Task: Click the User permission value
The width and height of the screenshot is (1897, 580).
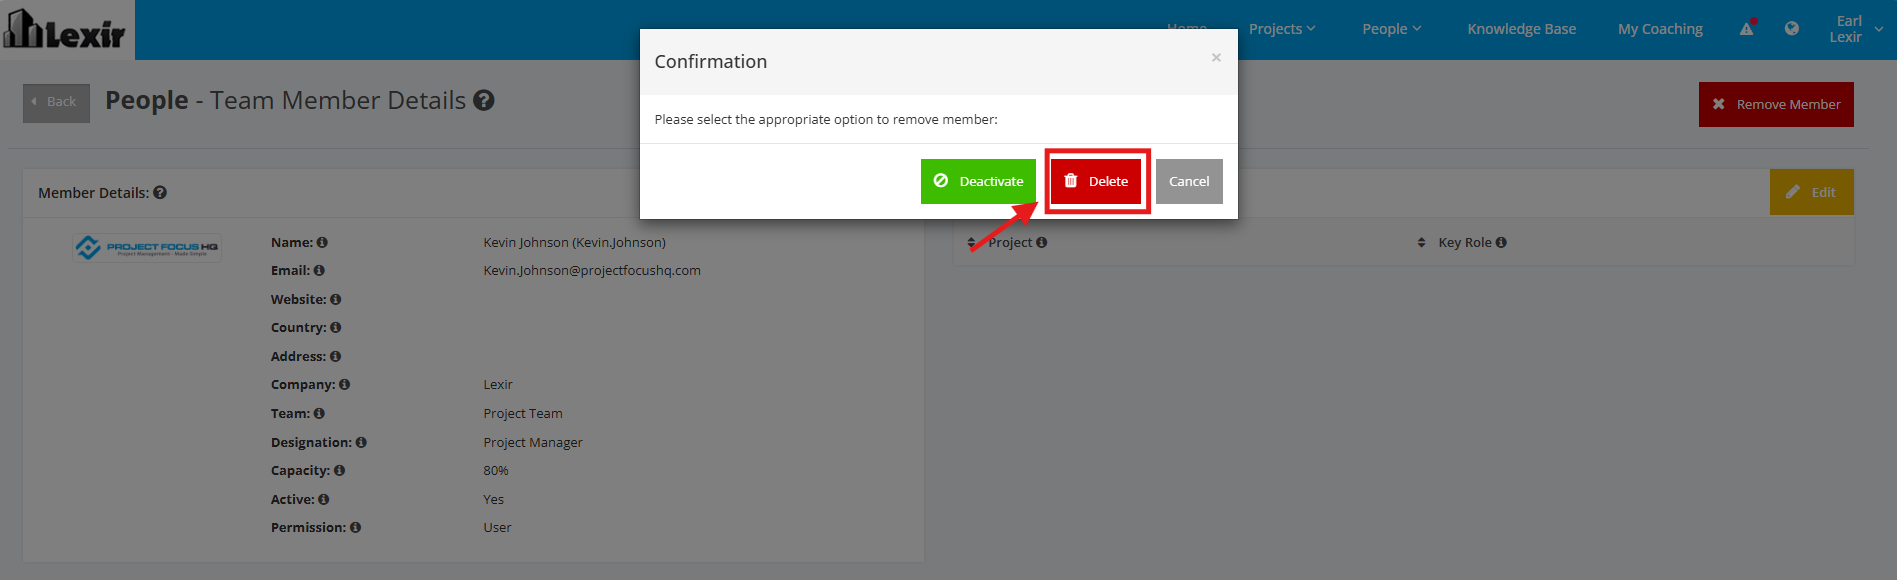Action: (x=497, y=528)
